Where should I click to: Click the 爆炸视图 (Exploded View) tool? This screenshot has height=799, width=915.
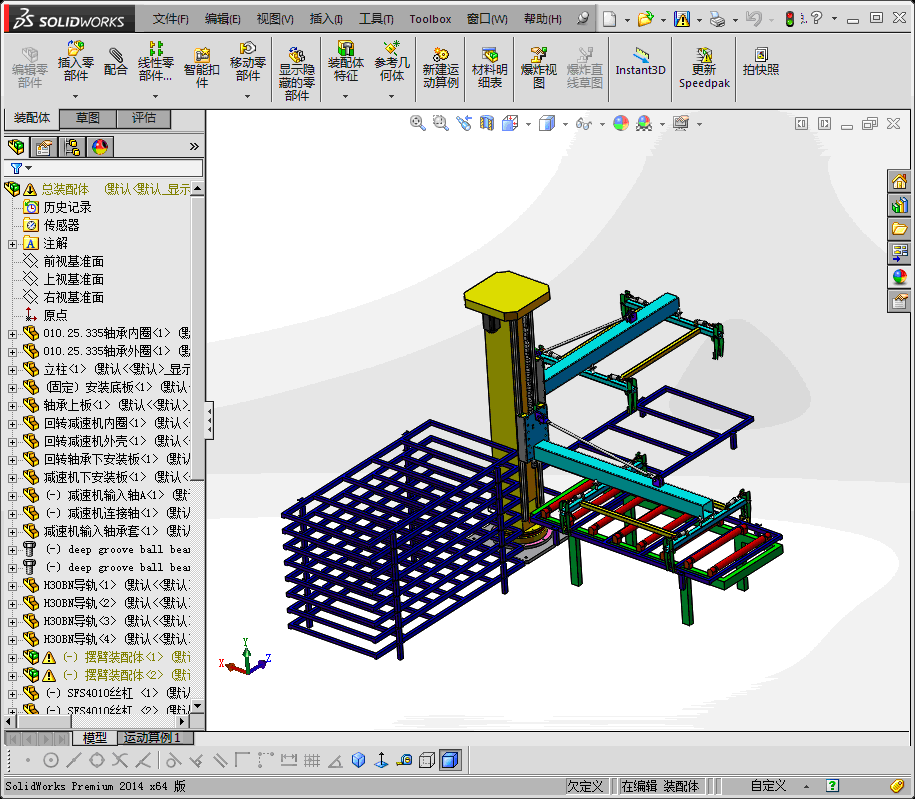(x=539, y=67)
